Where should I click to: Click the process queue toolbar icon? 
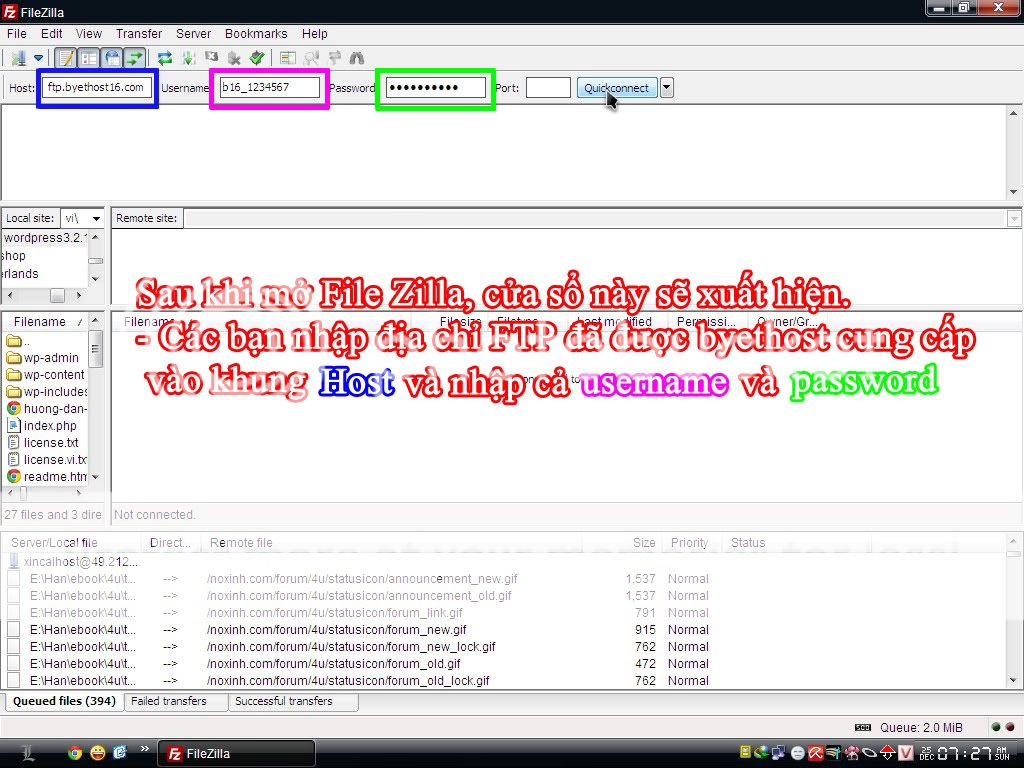(189, 58)
